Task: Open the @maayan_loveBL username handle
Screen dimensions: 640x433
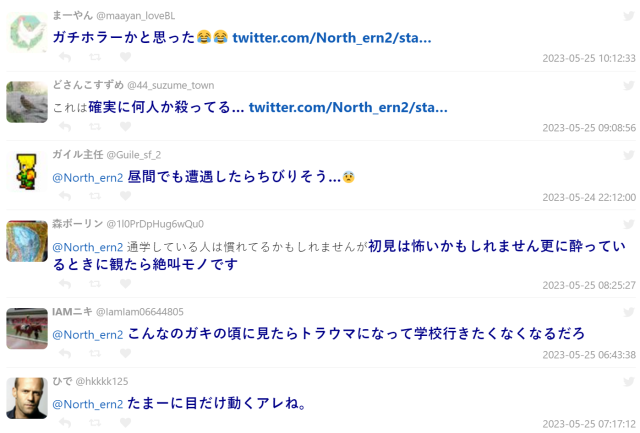Action: point(136,16)
